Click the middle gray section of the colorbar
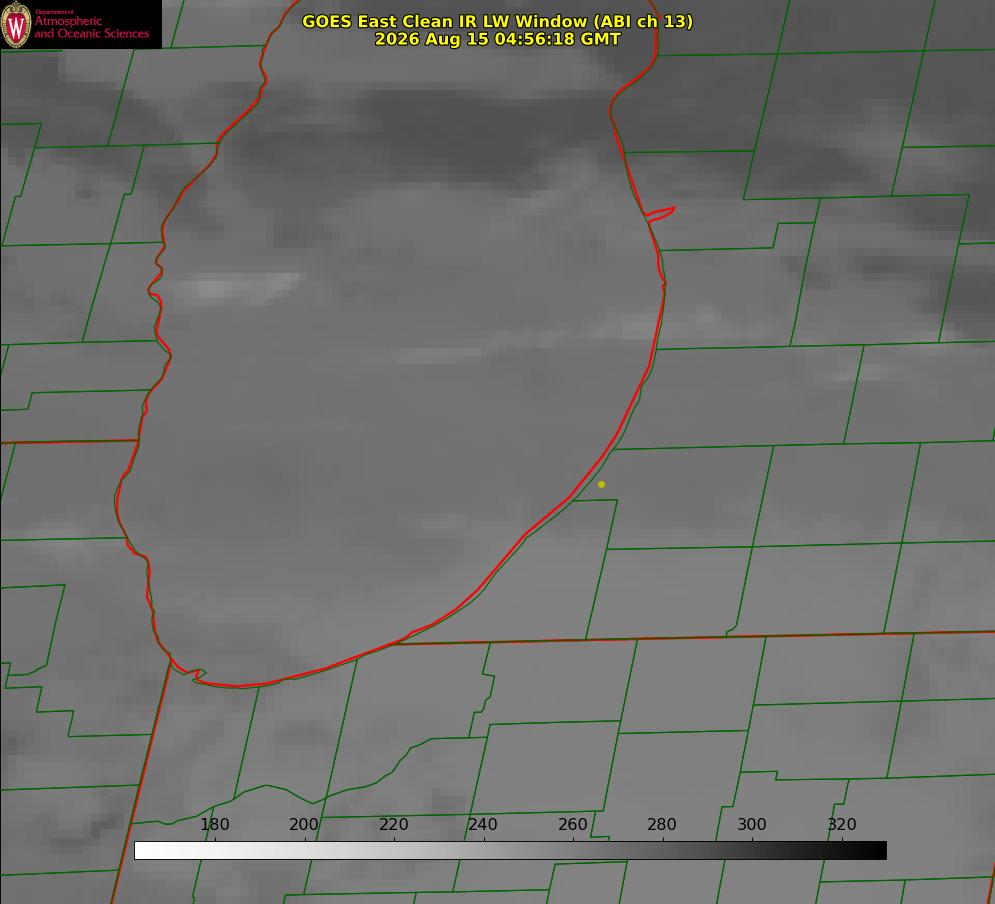Viewport: 995px width, 904px height. pyautogui.click(x=510, y=850)
